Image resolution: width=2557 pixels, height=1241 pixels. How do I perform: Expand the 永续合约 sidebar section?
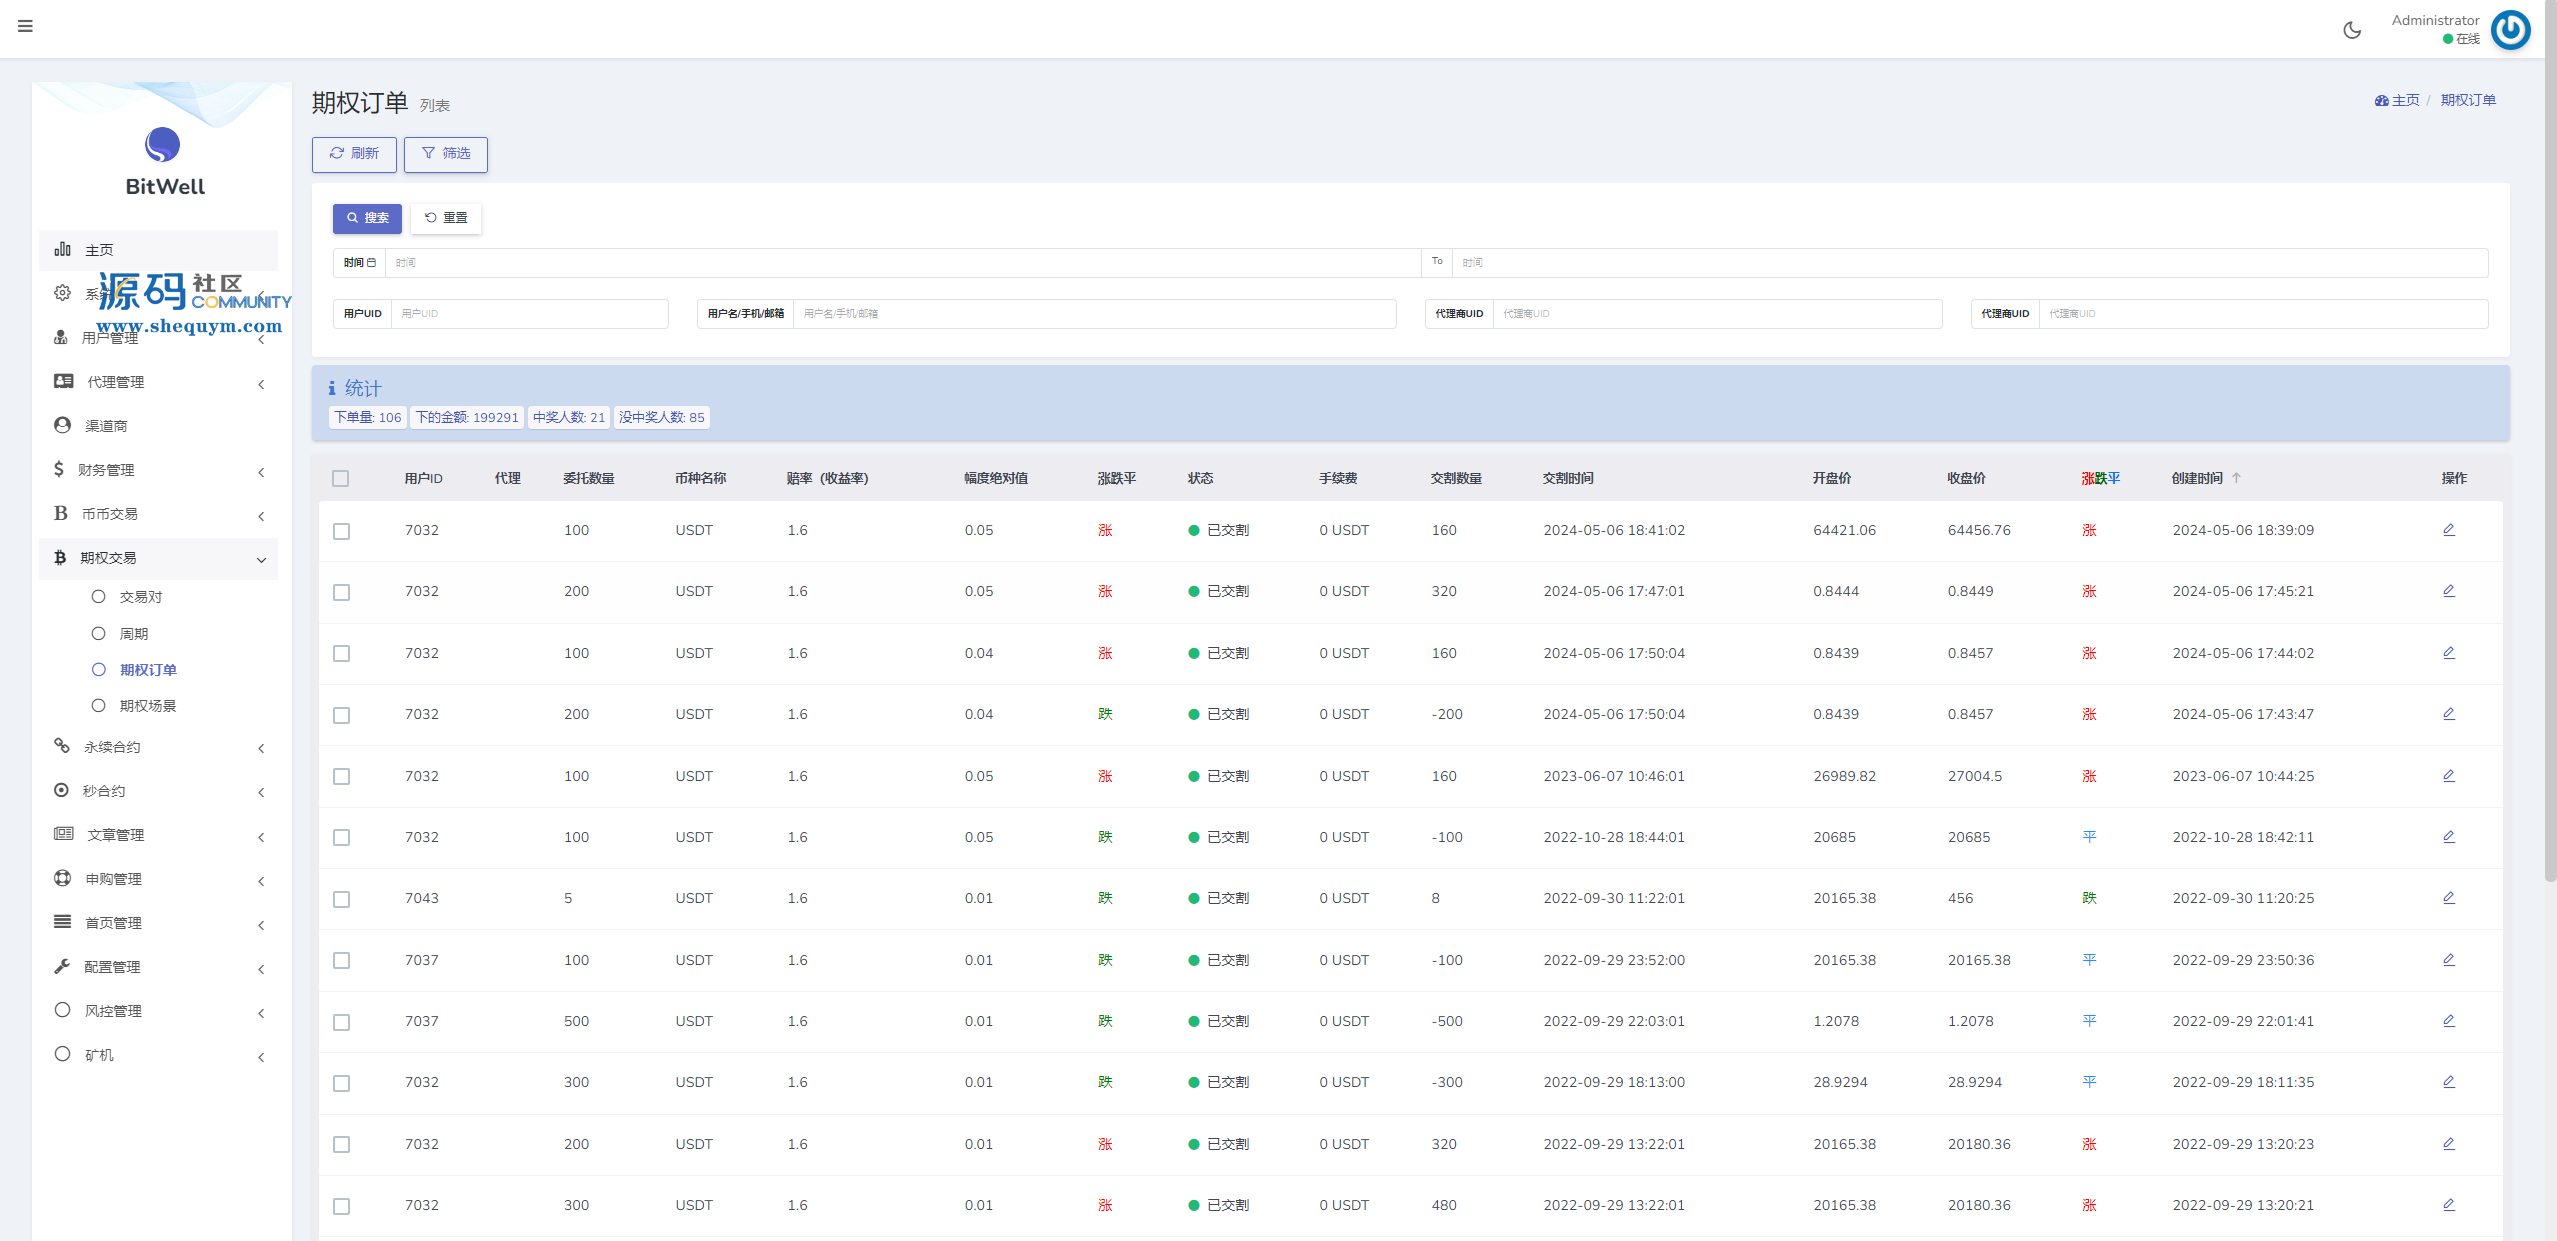(159, 747)
